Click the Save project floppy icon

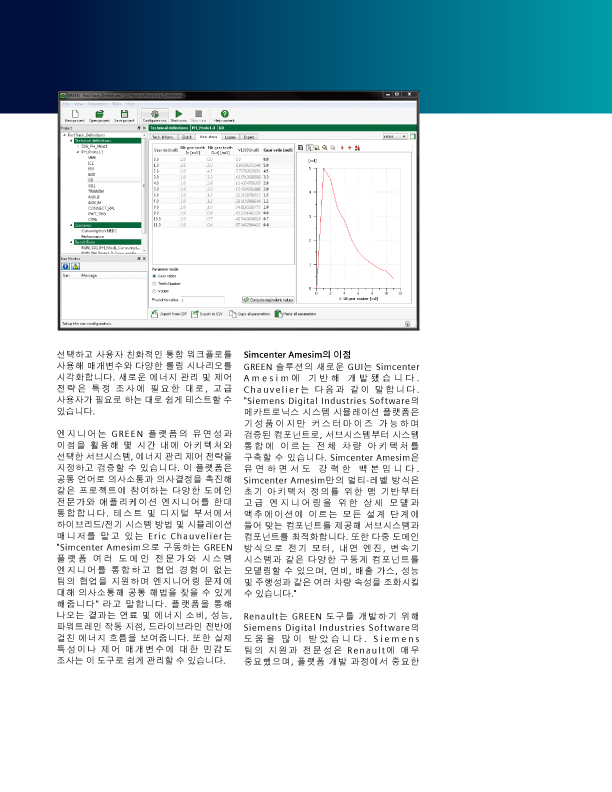click(124, 114)
